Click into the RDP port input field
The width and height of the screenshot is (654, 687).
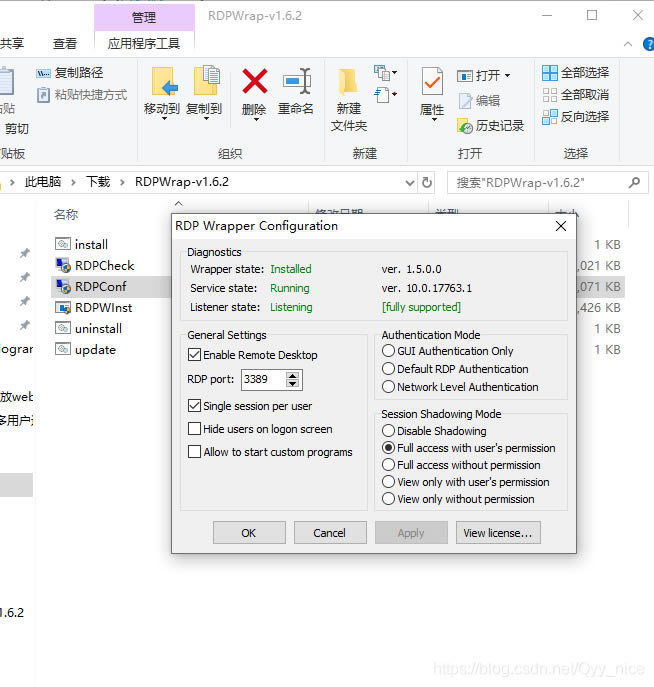tap(264, 379)
